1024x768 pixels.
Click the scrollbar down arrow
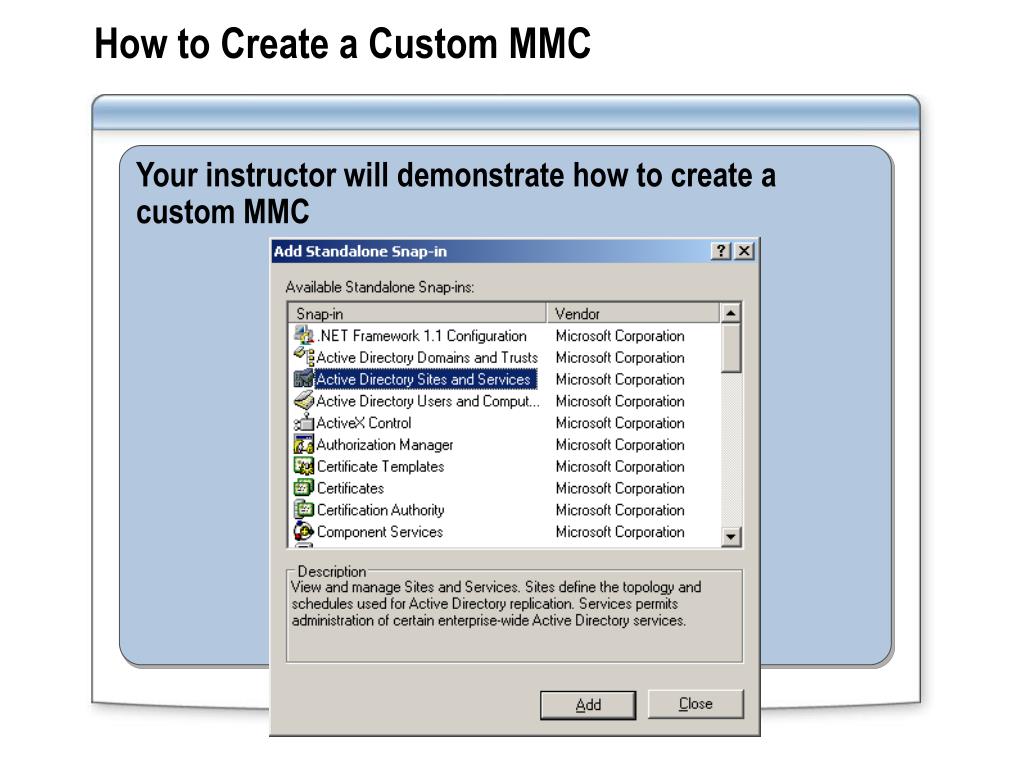click(731, 537)
